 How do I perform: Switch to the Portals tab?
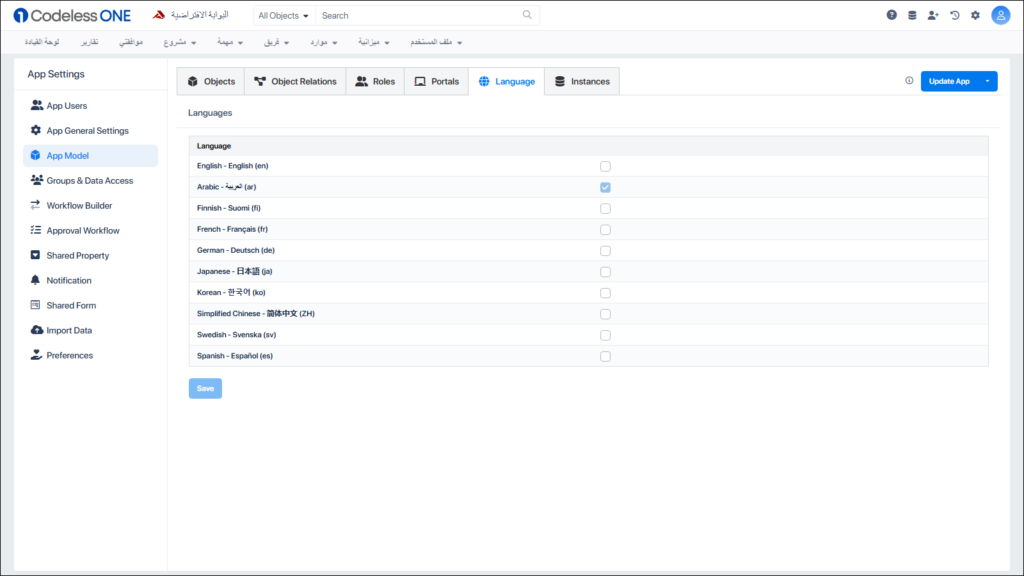pos(436,82)
